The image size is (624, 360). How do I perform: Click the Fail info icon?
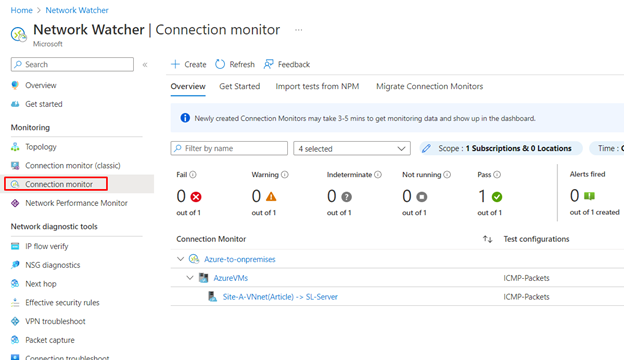click(x=193, y=174)
